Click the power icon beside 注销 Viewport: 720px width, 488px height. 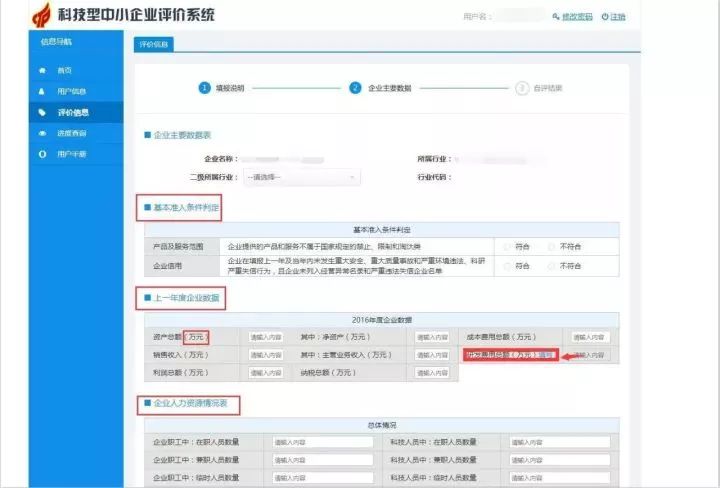click(x=606, y=18)
